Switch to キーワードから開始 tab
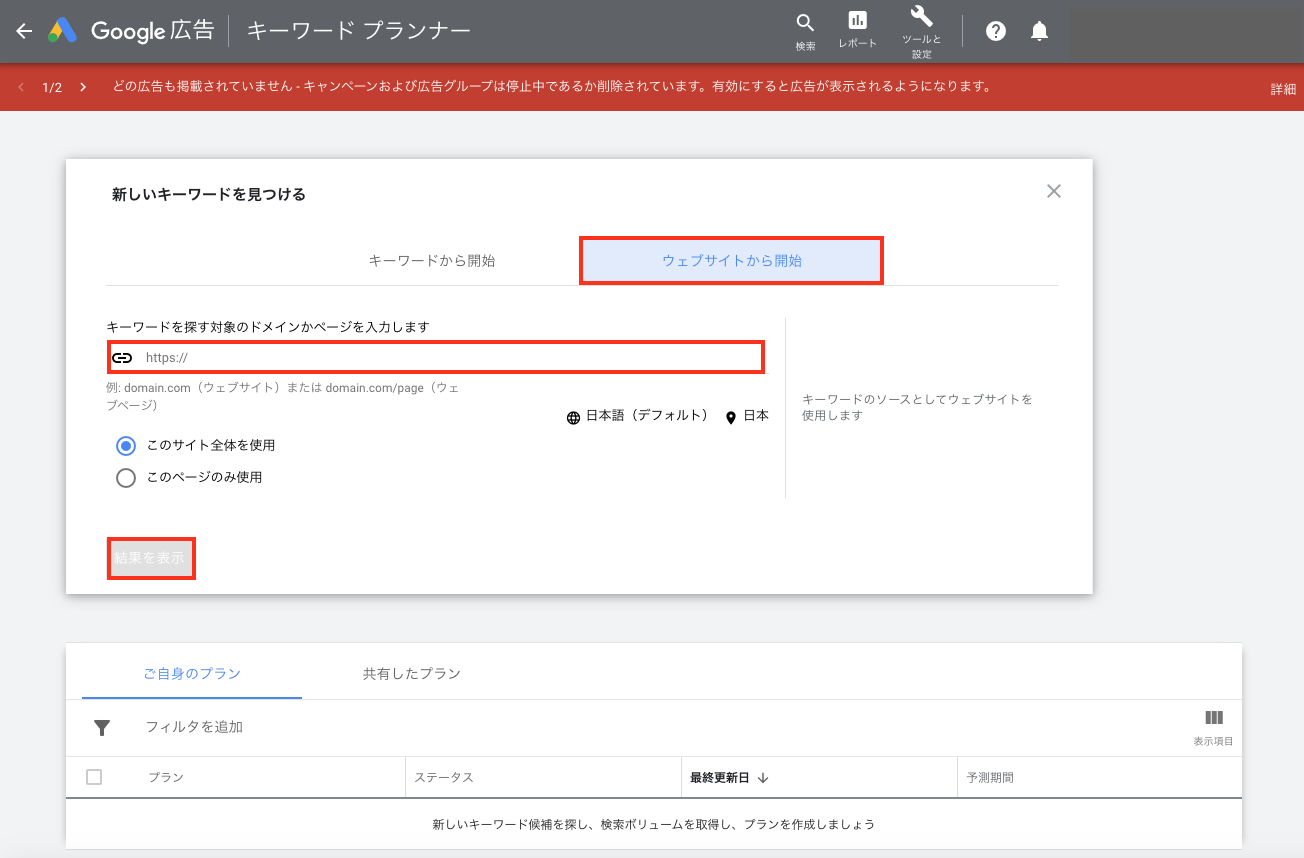 [432, 261]
